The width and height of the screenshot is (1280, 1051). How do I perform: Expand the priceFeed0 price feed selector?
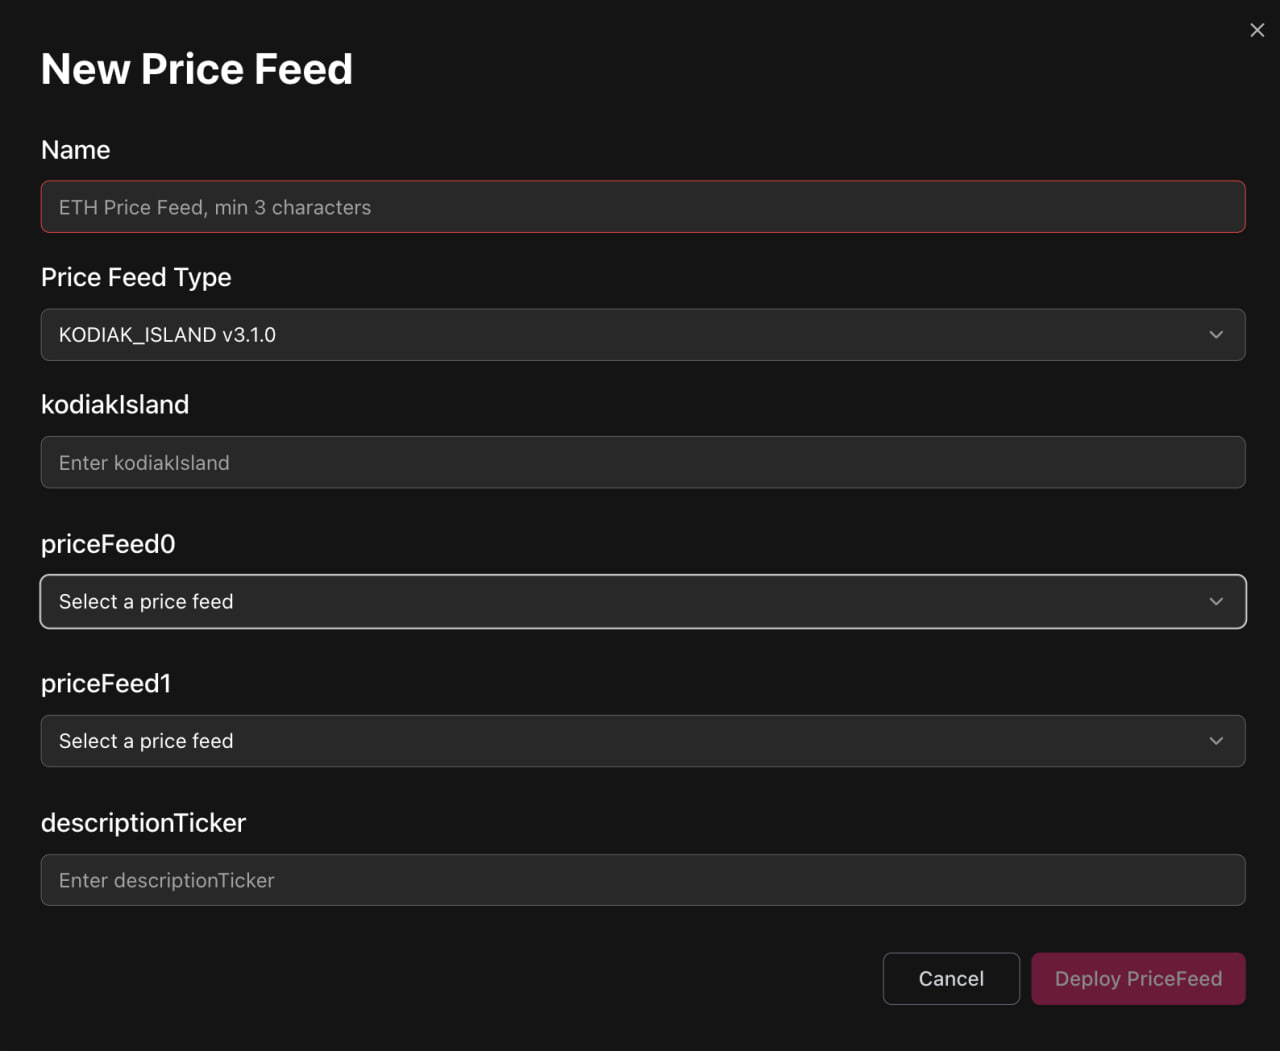[x=642, y=602]
